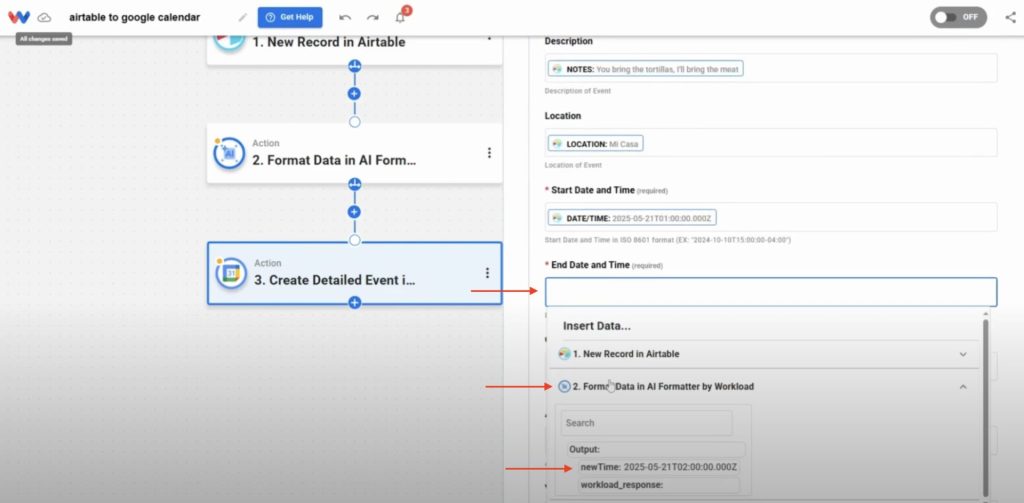This screenshot has width=1024, height=503.
Task: Click the AI Formatter step icon
Action: 229,153
